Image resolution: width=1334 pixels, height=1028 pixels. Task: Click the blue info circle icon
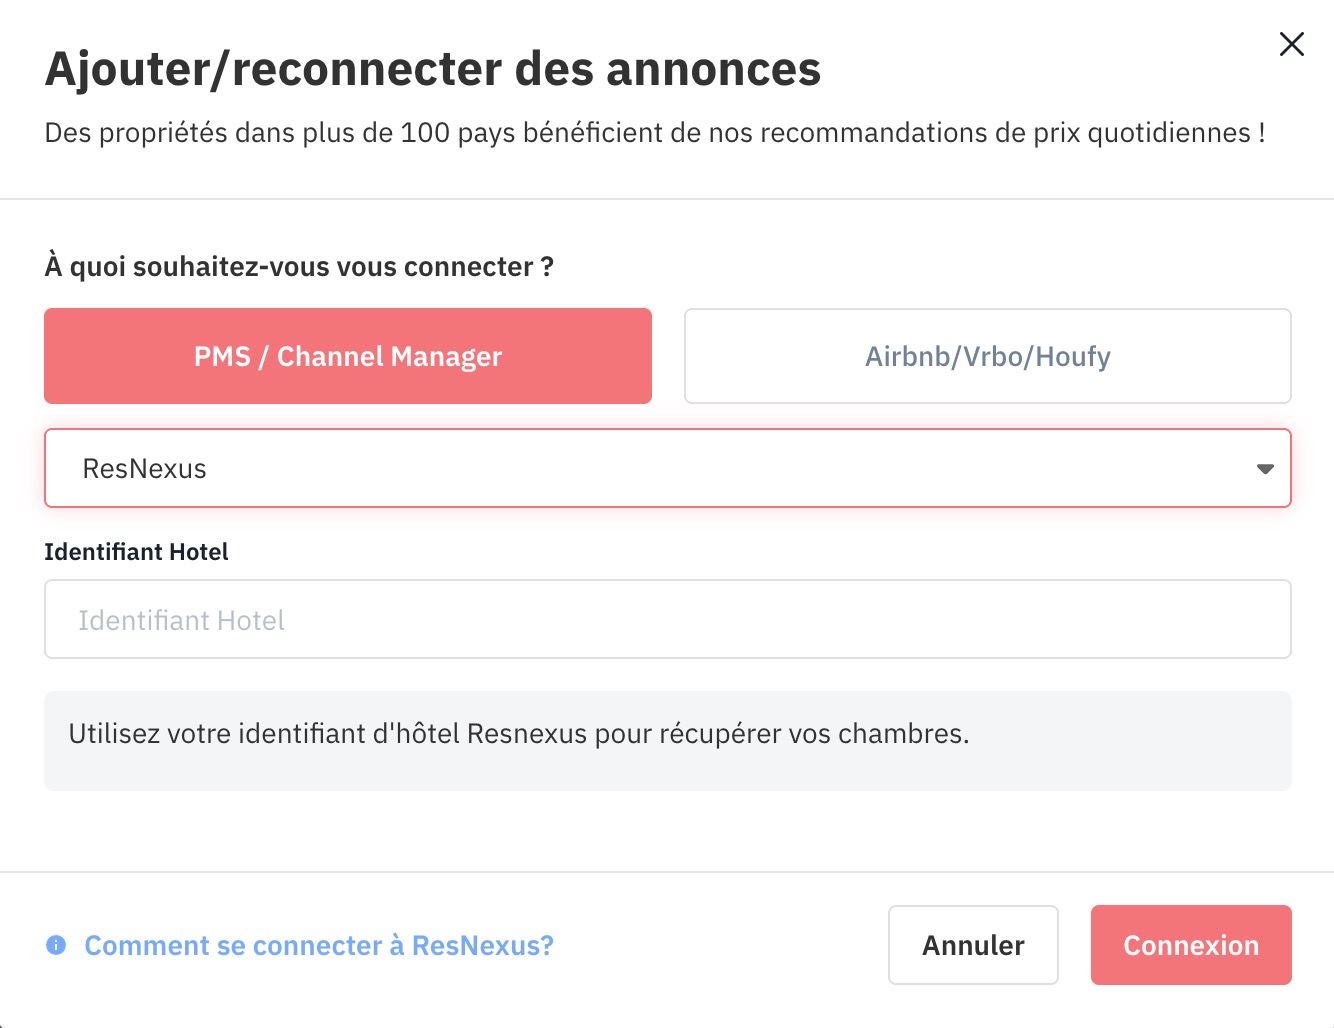tap(56, 945)
